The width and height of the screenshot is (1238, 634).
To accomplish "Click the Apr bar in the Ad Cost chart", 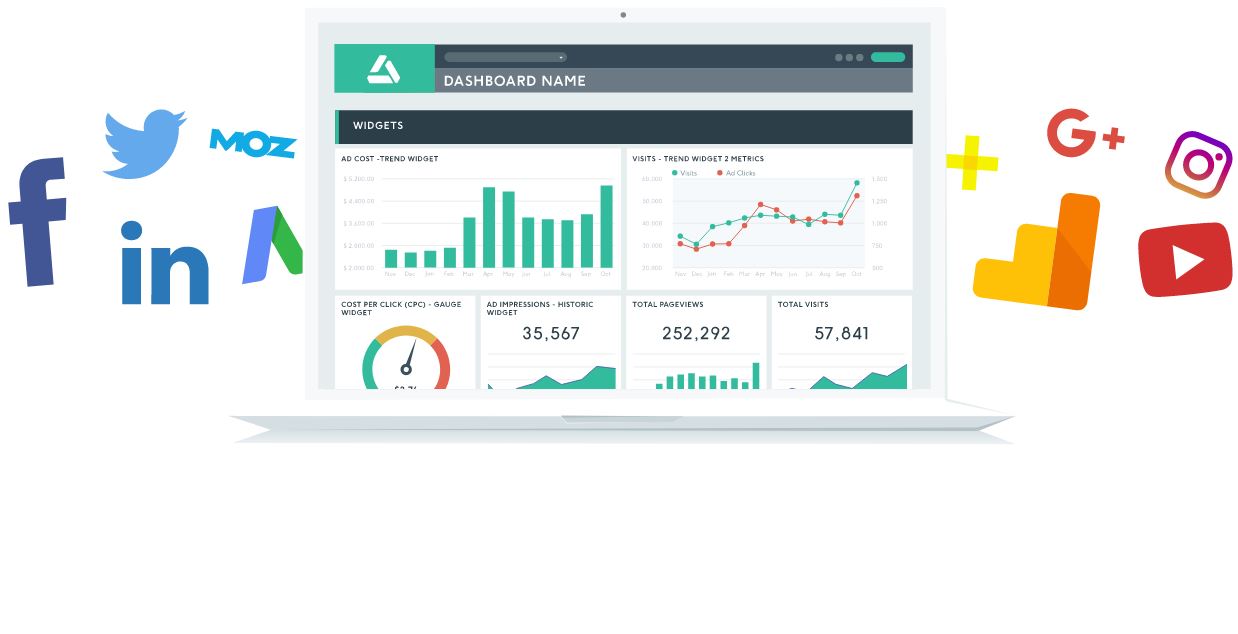I will (489, 228).
